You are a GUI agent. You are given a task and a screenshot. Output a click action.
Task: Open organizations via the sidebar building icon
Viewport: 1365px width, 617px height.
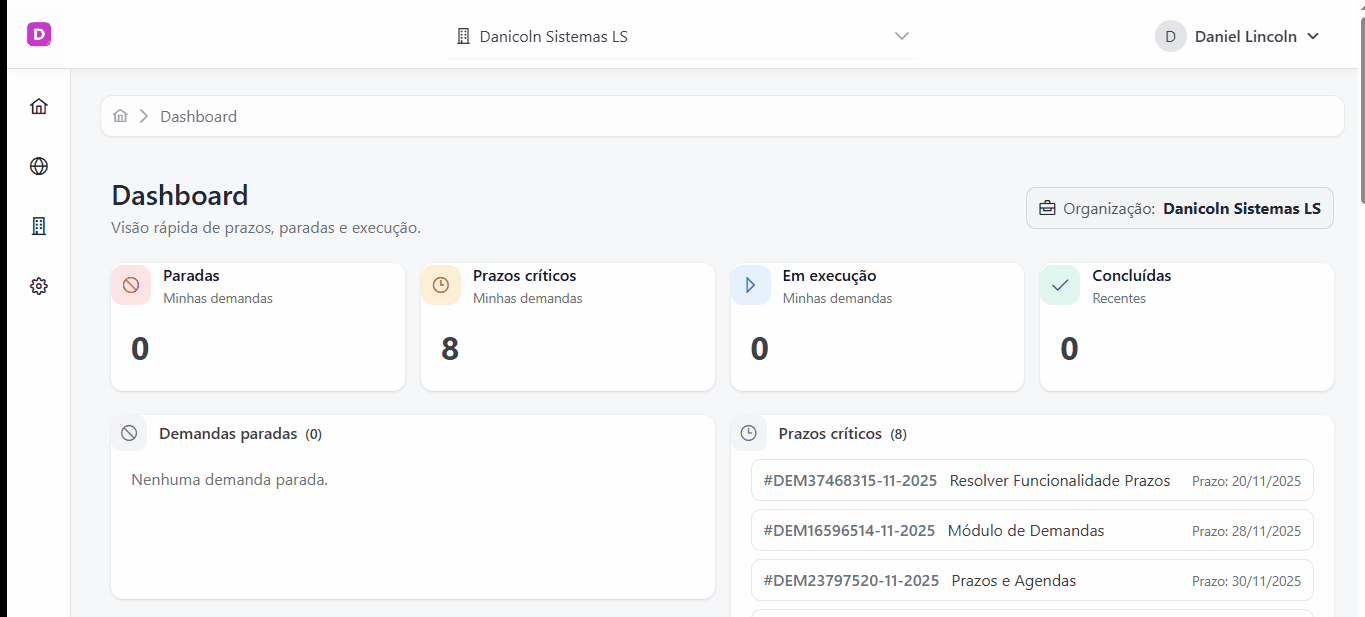coord(38,225)
